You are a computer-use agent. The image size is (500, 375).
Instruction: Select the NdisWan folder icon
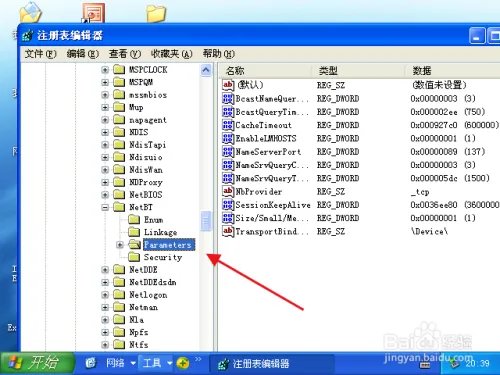(x=119, y=170)
